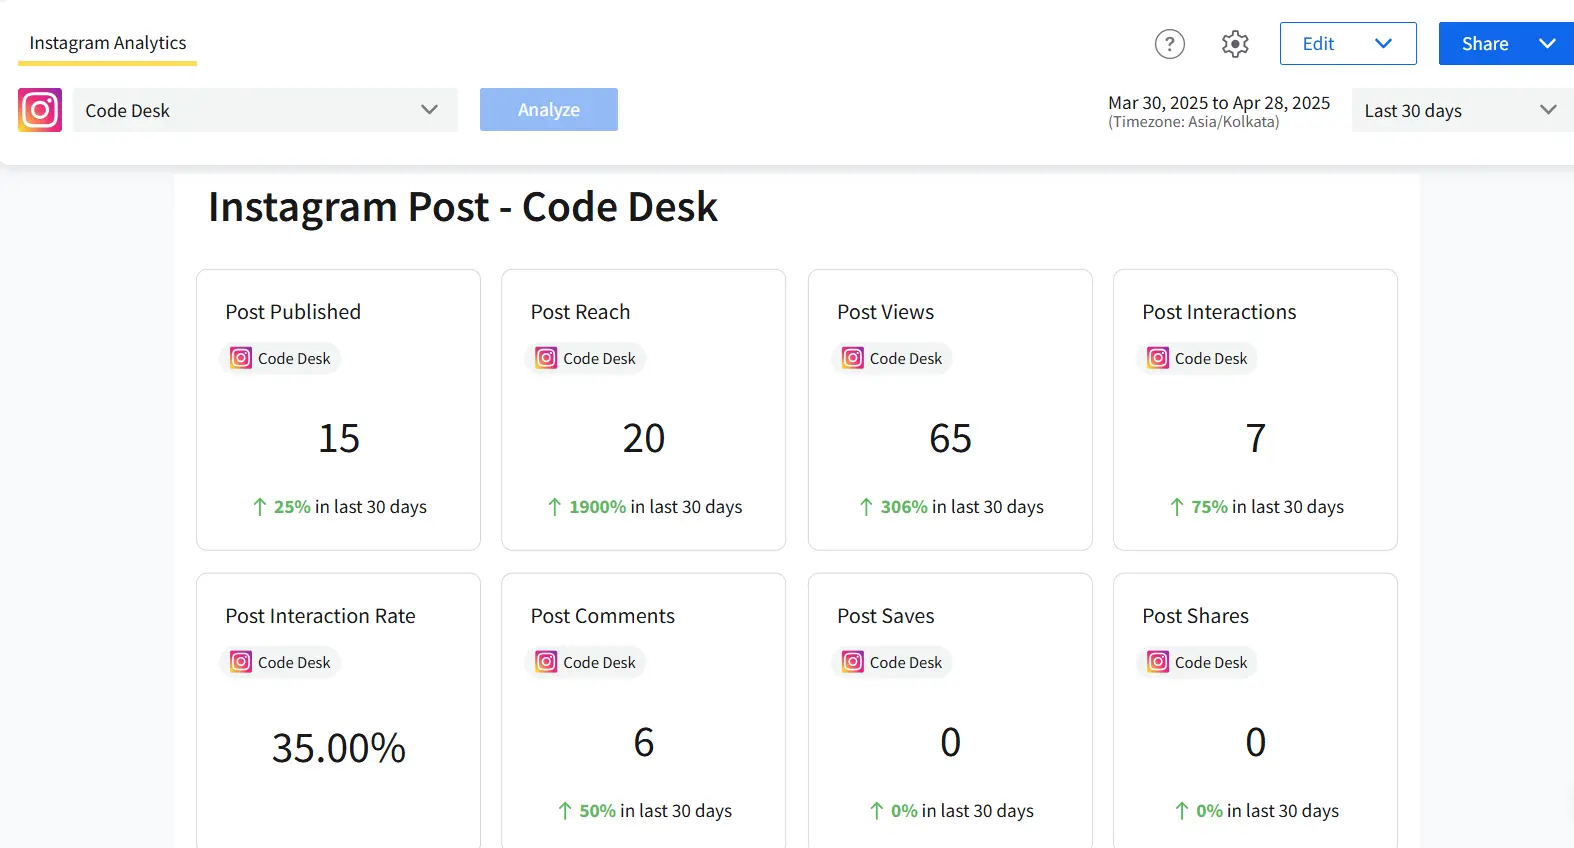Click the Share button label

point(1485,44)
